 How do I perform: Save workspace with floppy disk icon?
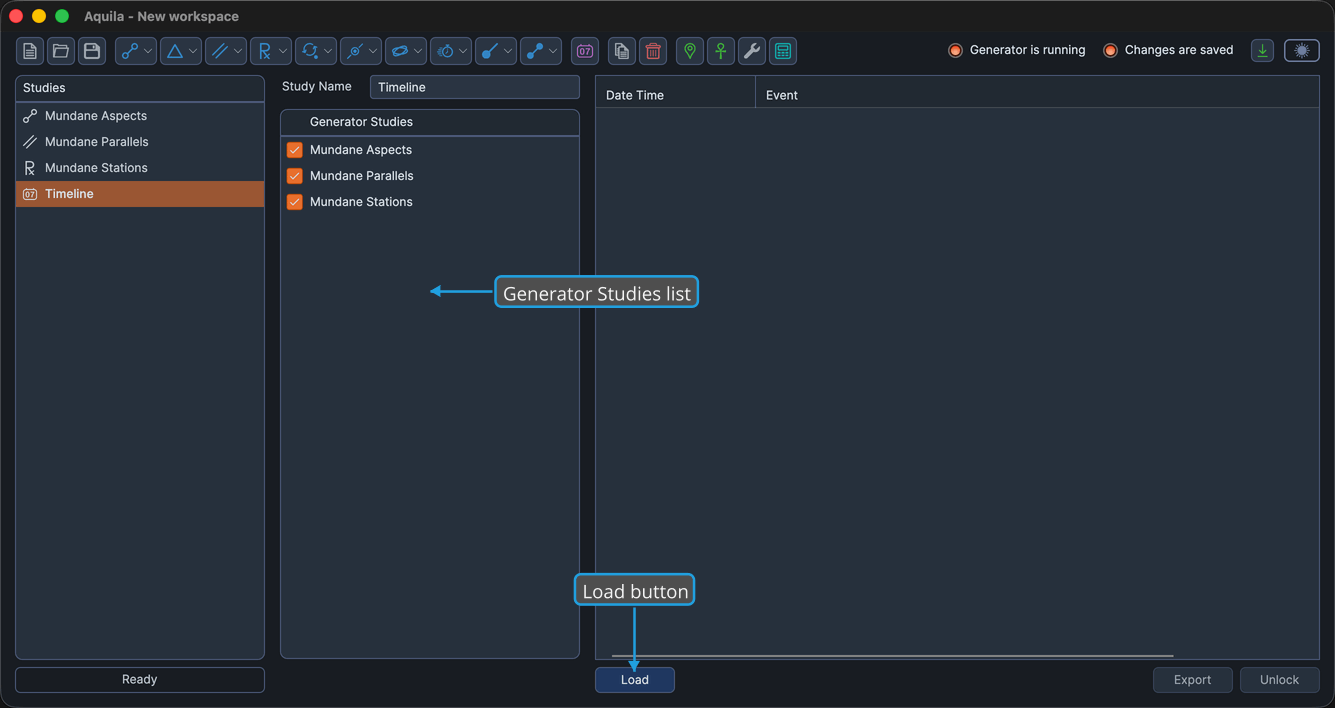click(x=92, y=51)
